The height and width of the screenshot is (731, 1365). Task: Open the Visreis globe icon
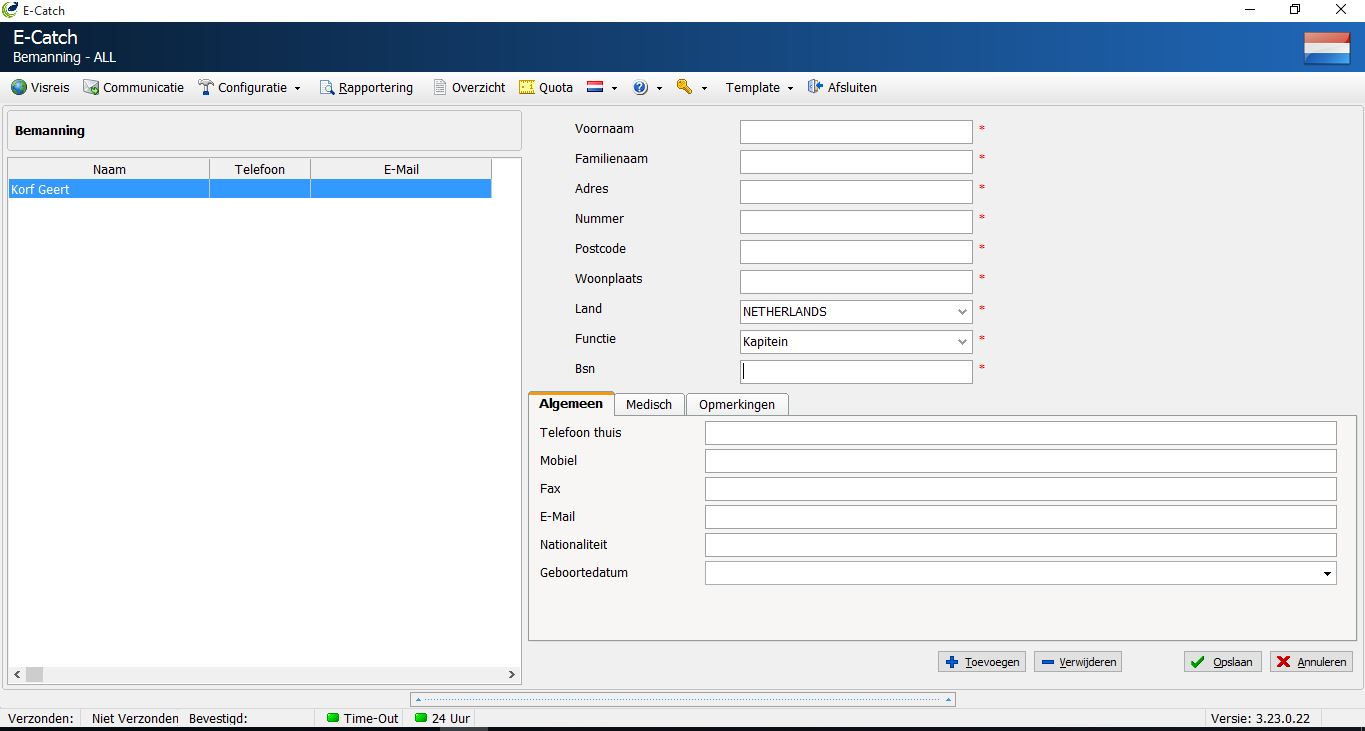(x=19, y=88)
